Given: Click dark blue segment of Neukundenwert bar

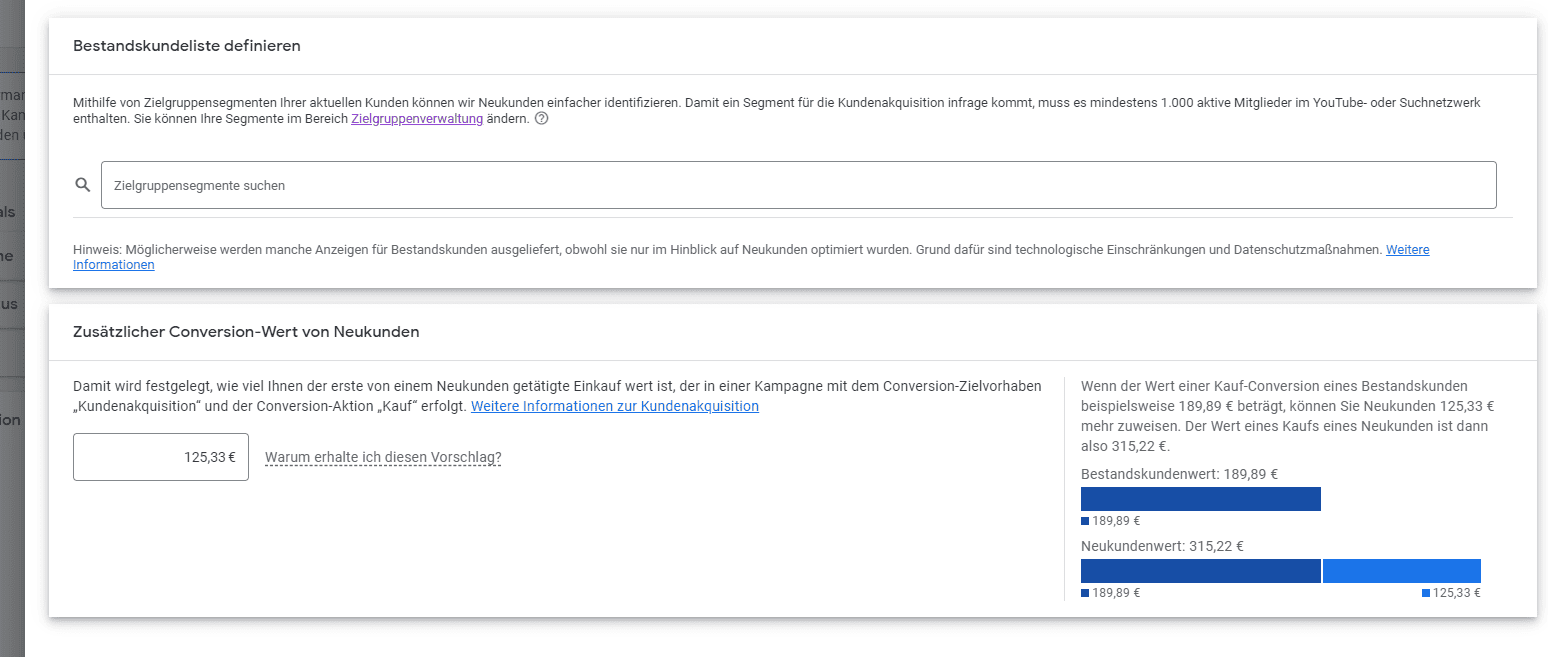Looking at the screenshot, I should 1201,571.
